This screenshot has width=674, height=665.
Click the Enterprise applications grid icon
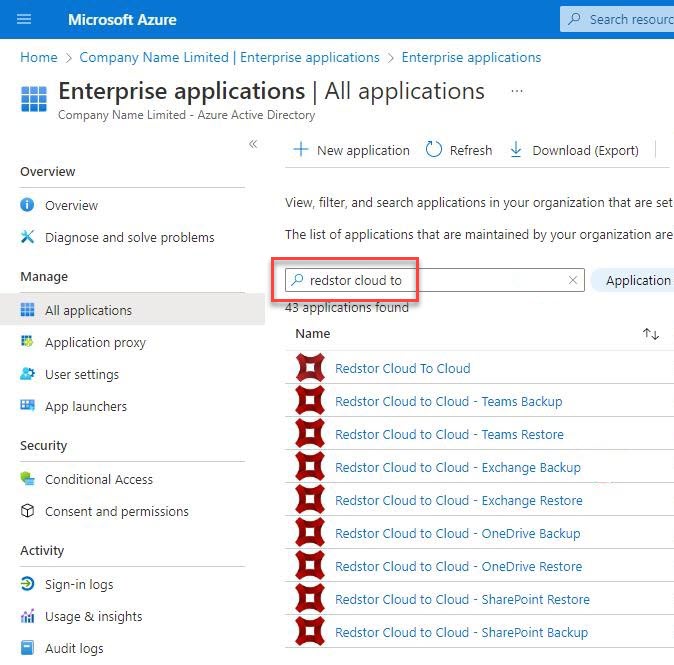34,98
